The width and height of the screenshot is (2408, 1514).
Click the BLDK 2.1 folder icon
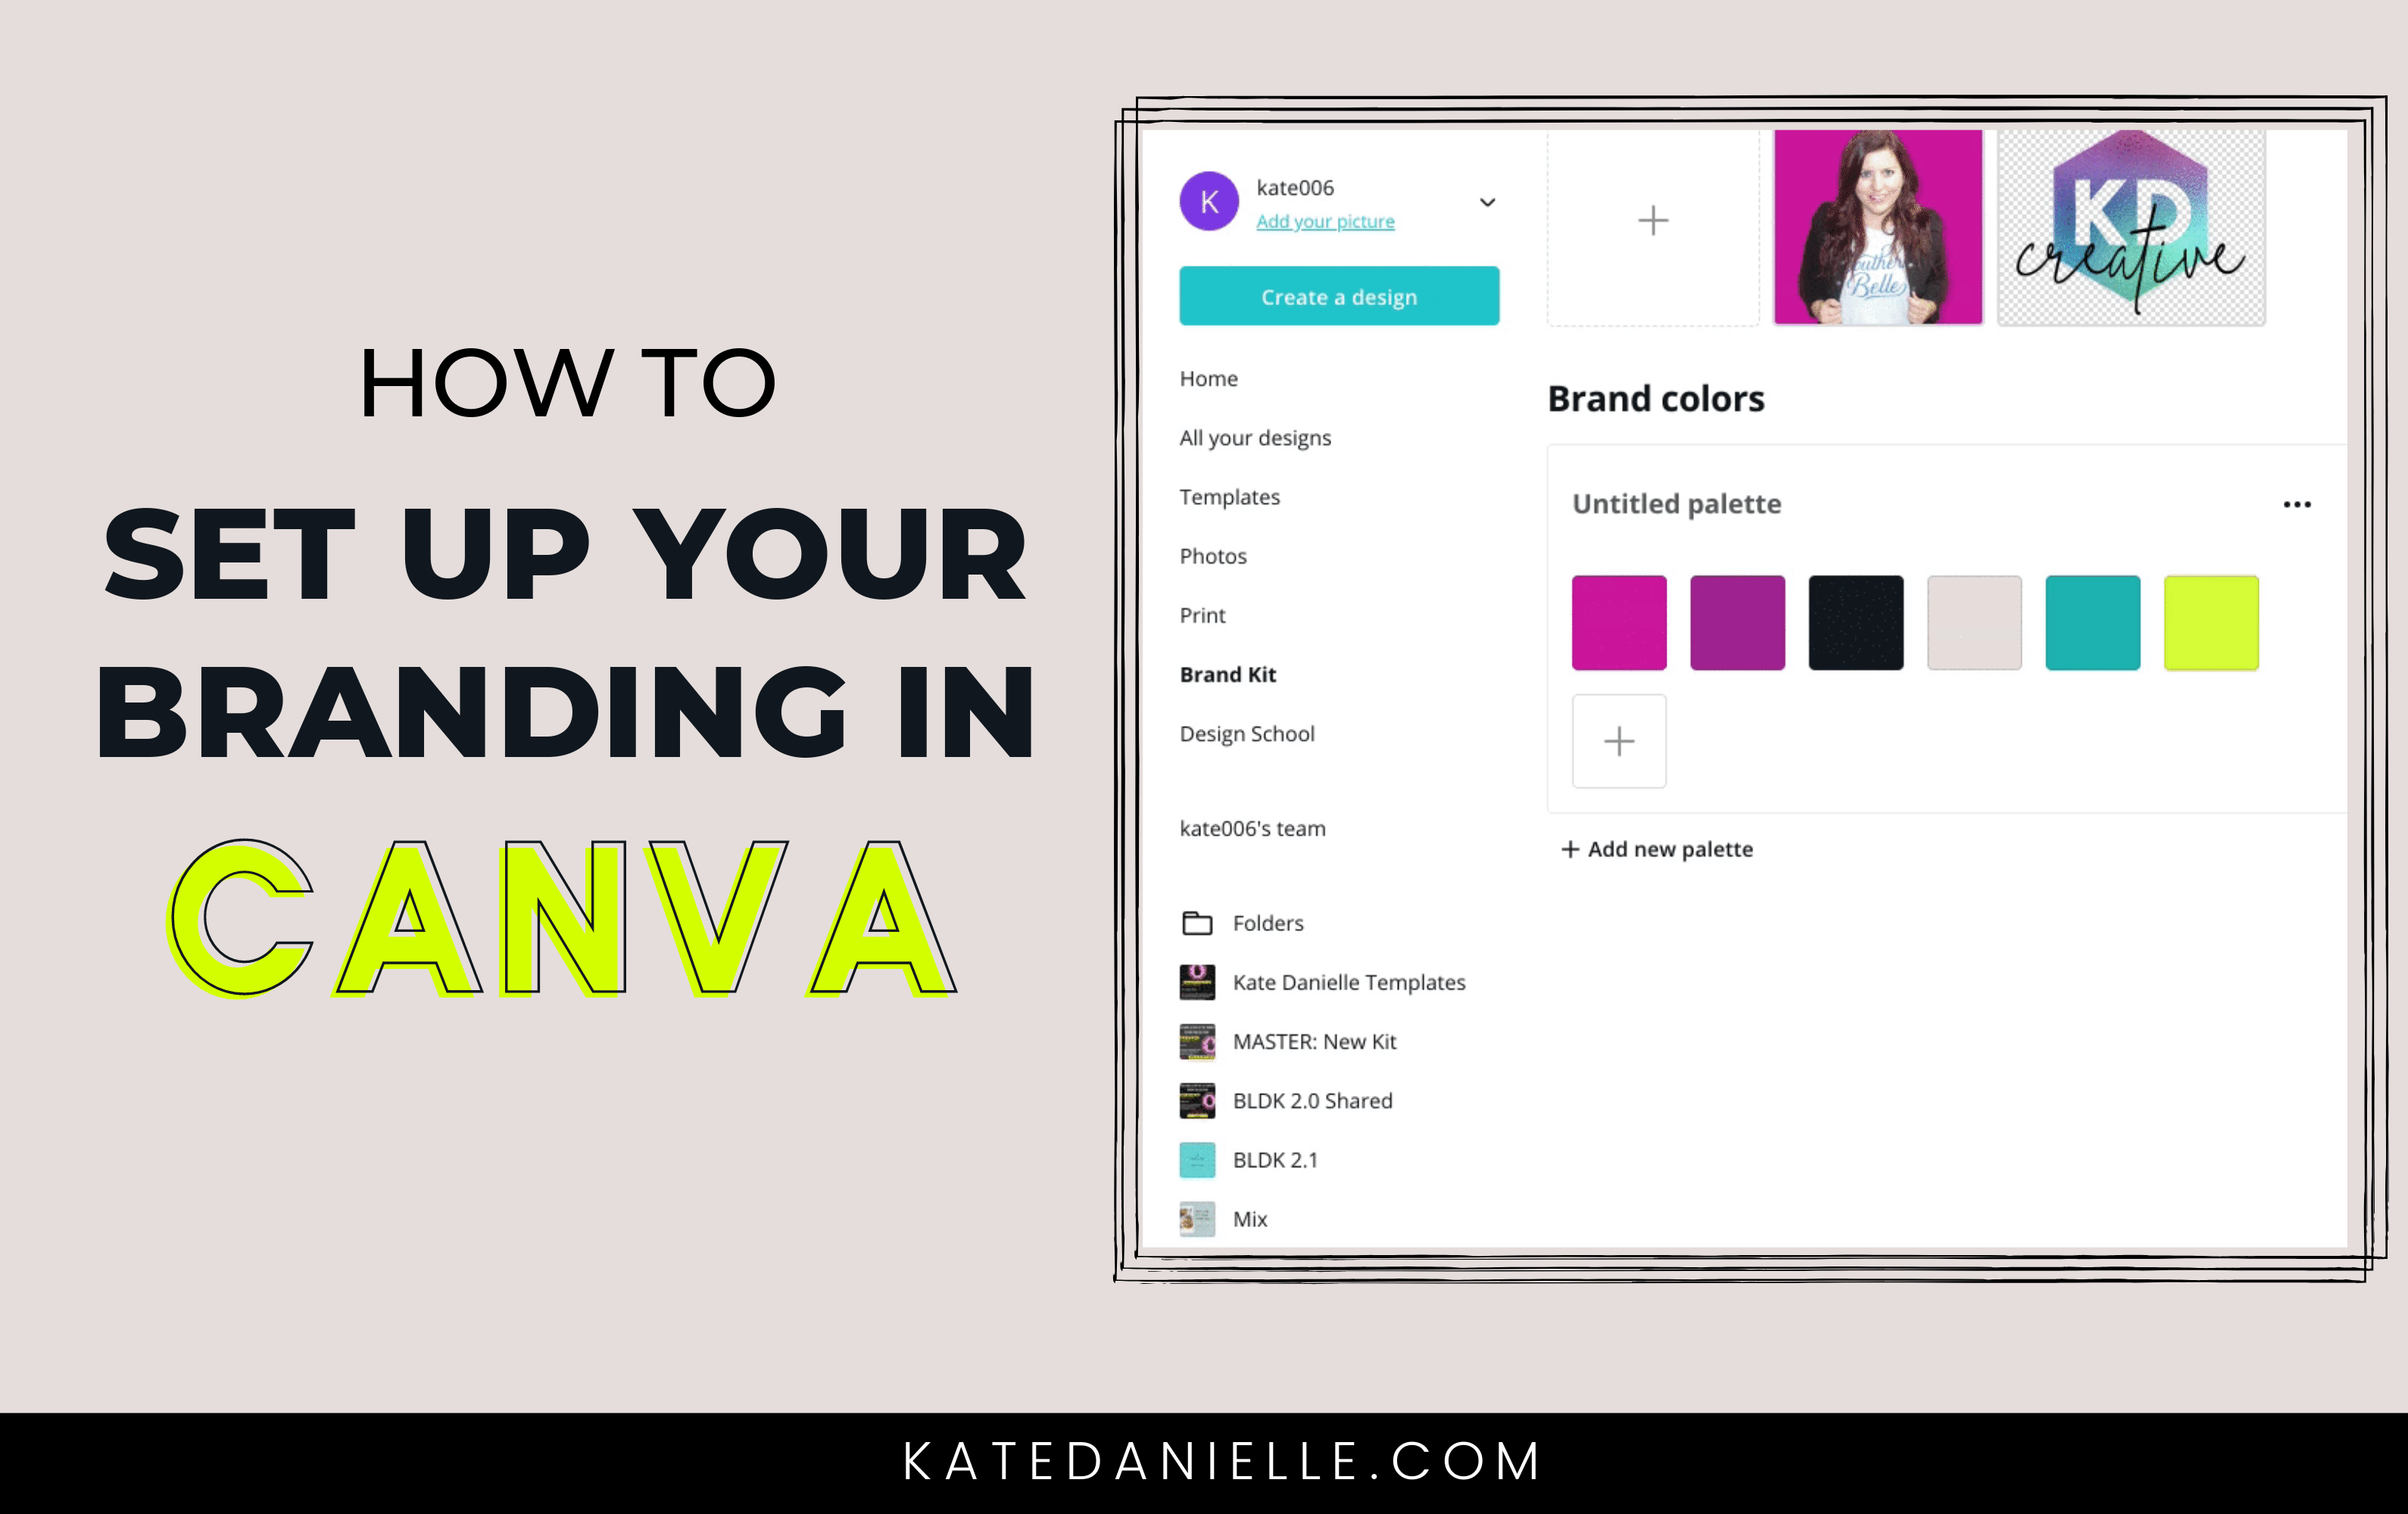(1197, 1160)
